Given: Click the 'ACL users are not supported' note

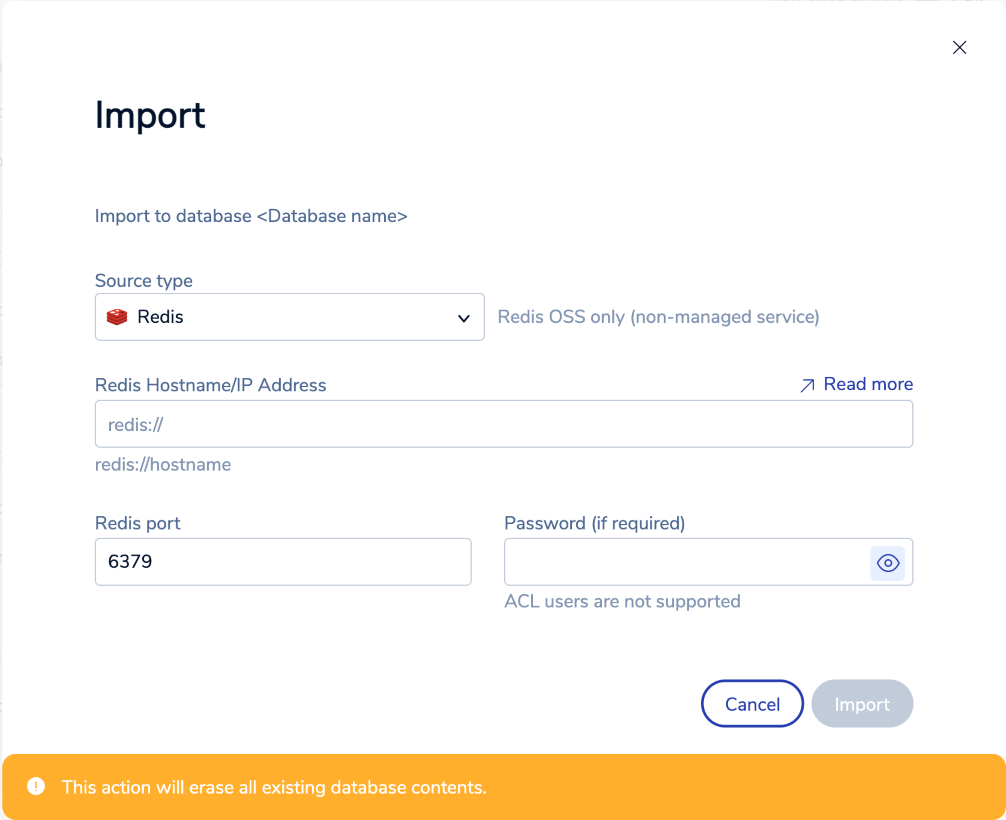Looking at the screenshot, I should click(x=622, y=601).
